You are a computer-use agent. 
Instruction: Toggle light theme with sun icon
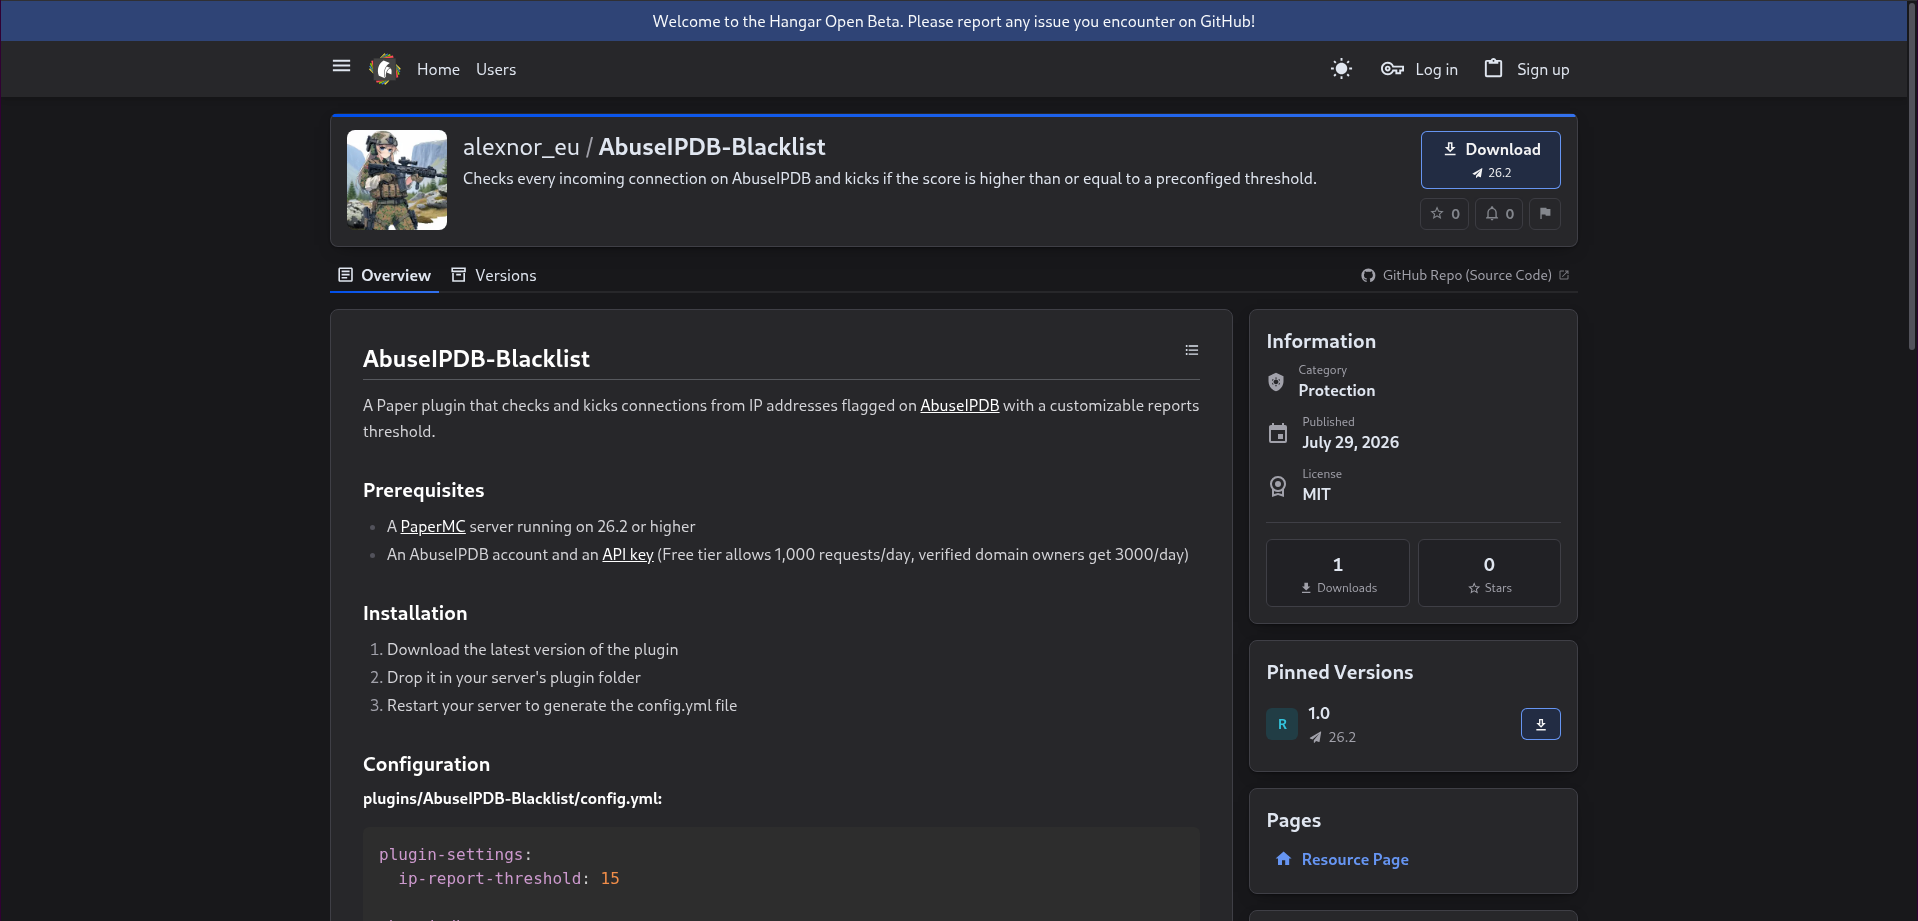[x=1341, y=69]
